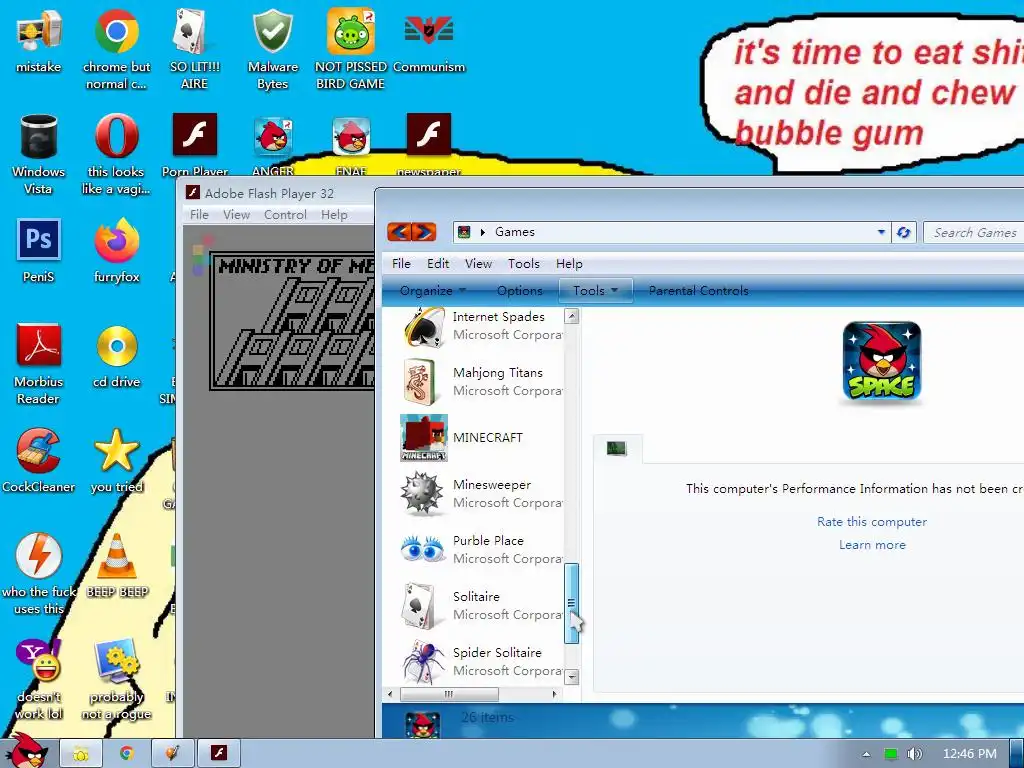The height and width of the screenshot is (768, 1024).
Task: Select Mahjong Titans in the games list
Action: pos(482,381)
